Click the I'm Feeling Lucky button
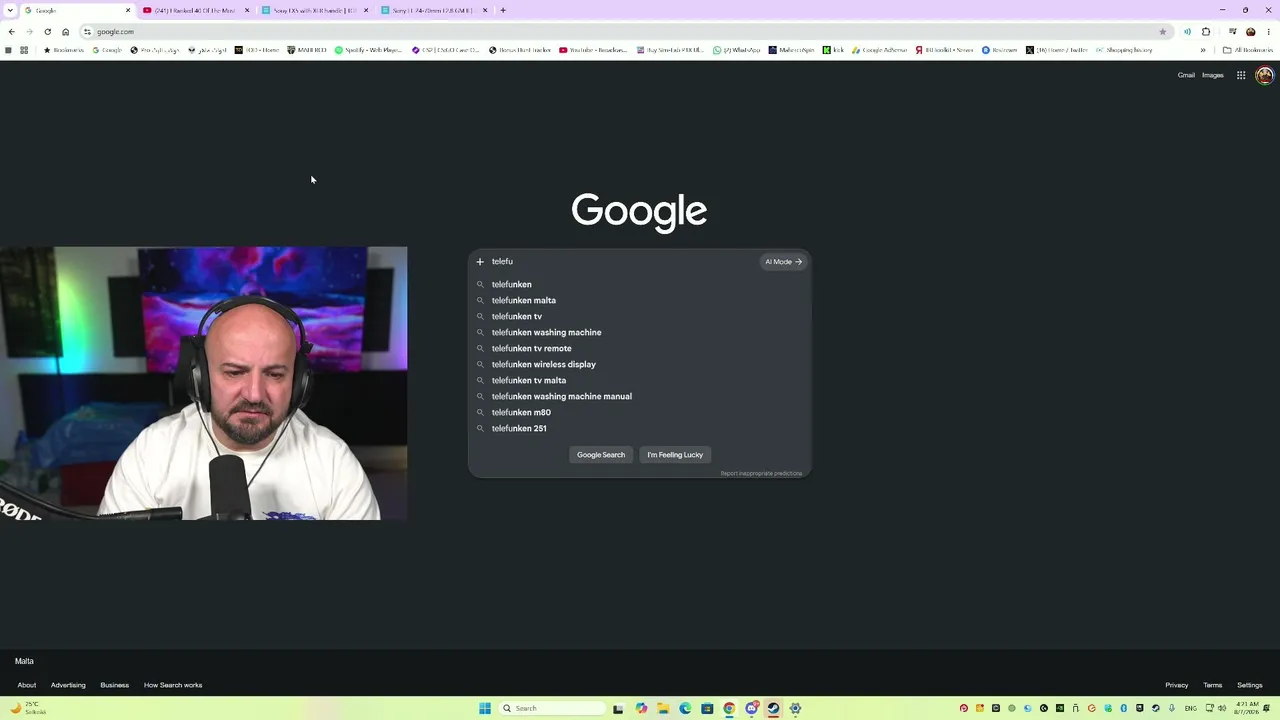 pyautogui.click(x=675, y=455)
